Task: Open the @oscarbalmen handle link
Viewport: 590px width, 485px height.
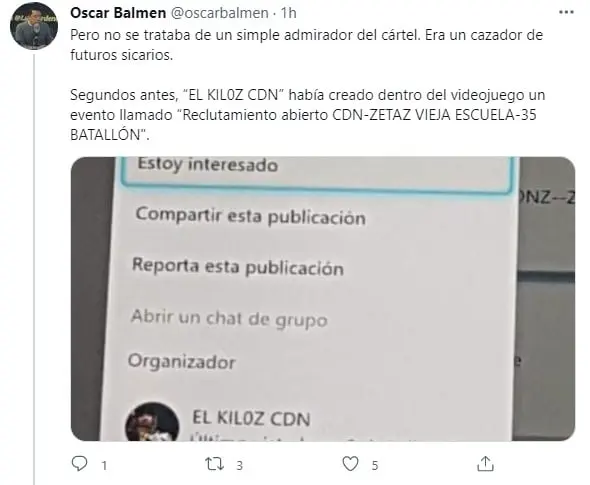Action: (220, 13)
